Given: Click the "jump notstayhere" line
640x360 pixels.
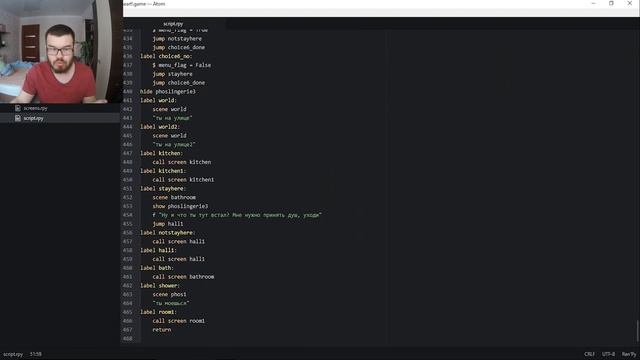Looking at the screenshot, I should [x=177, y=39].
